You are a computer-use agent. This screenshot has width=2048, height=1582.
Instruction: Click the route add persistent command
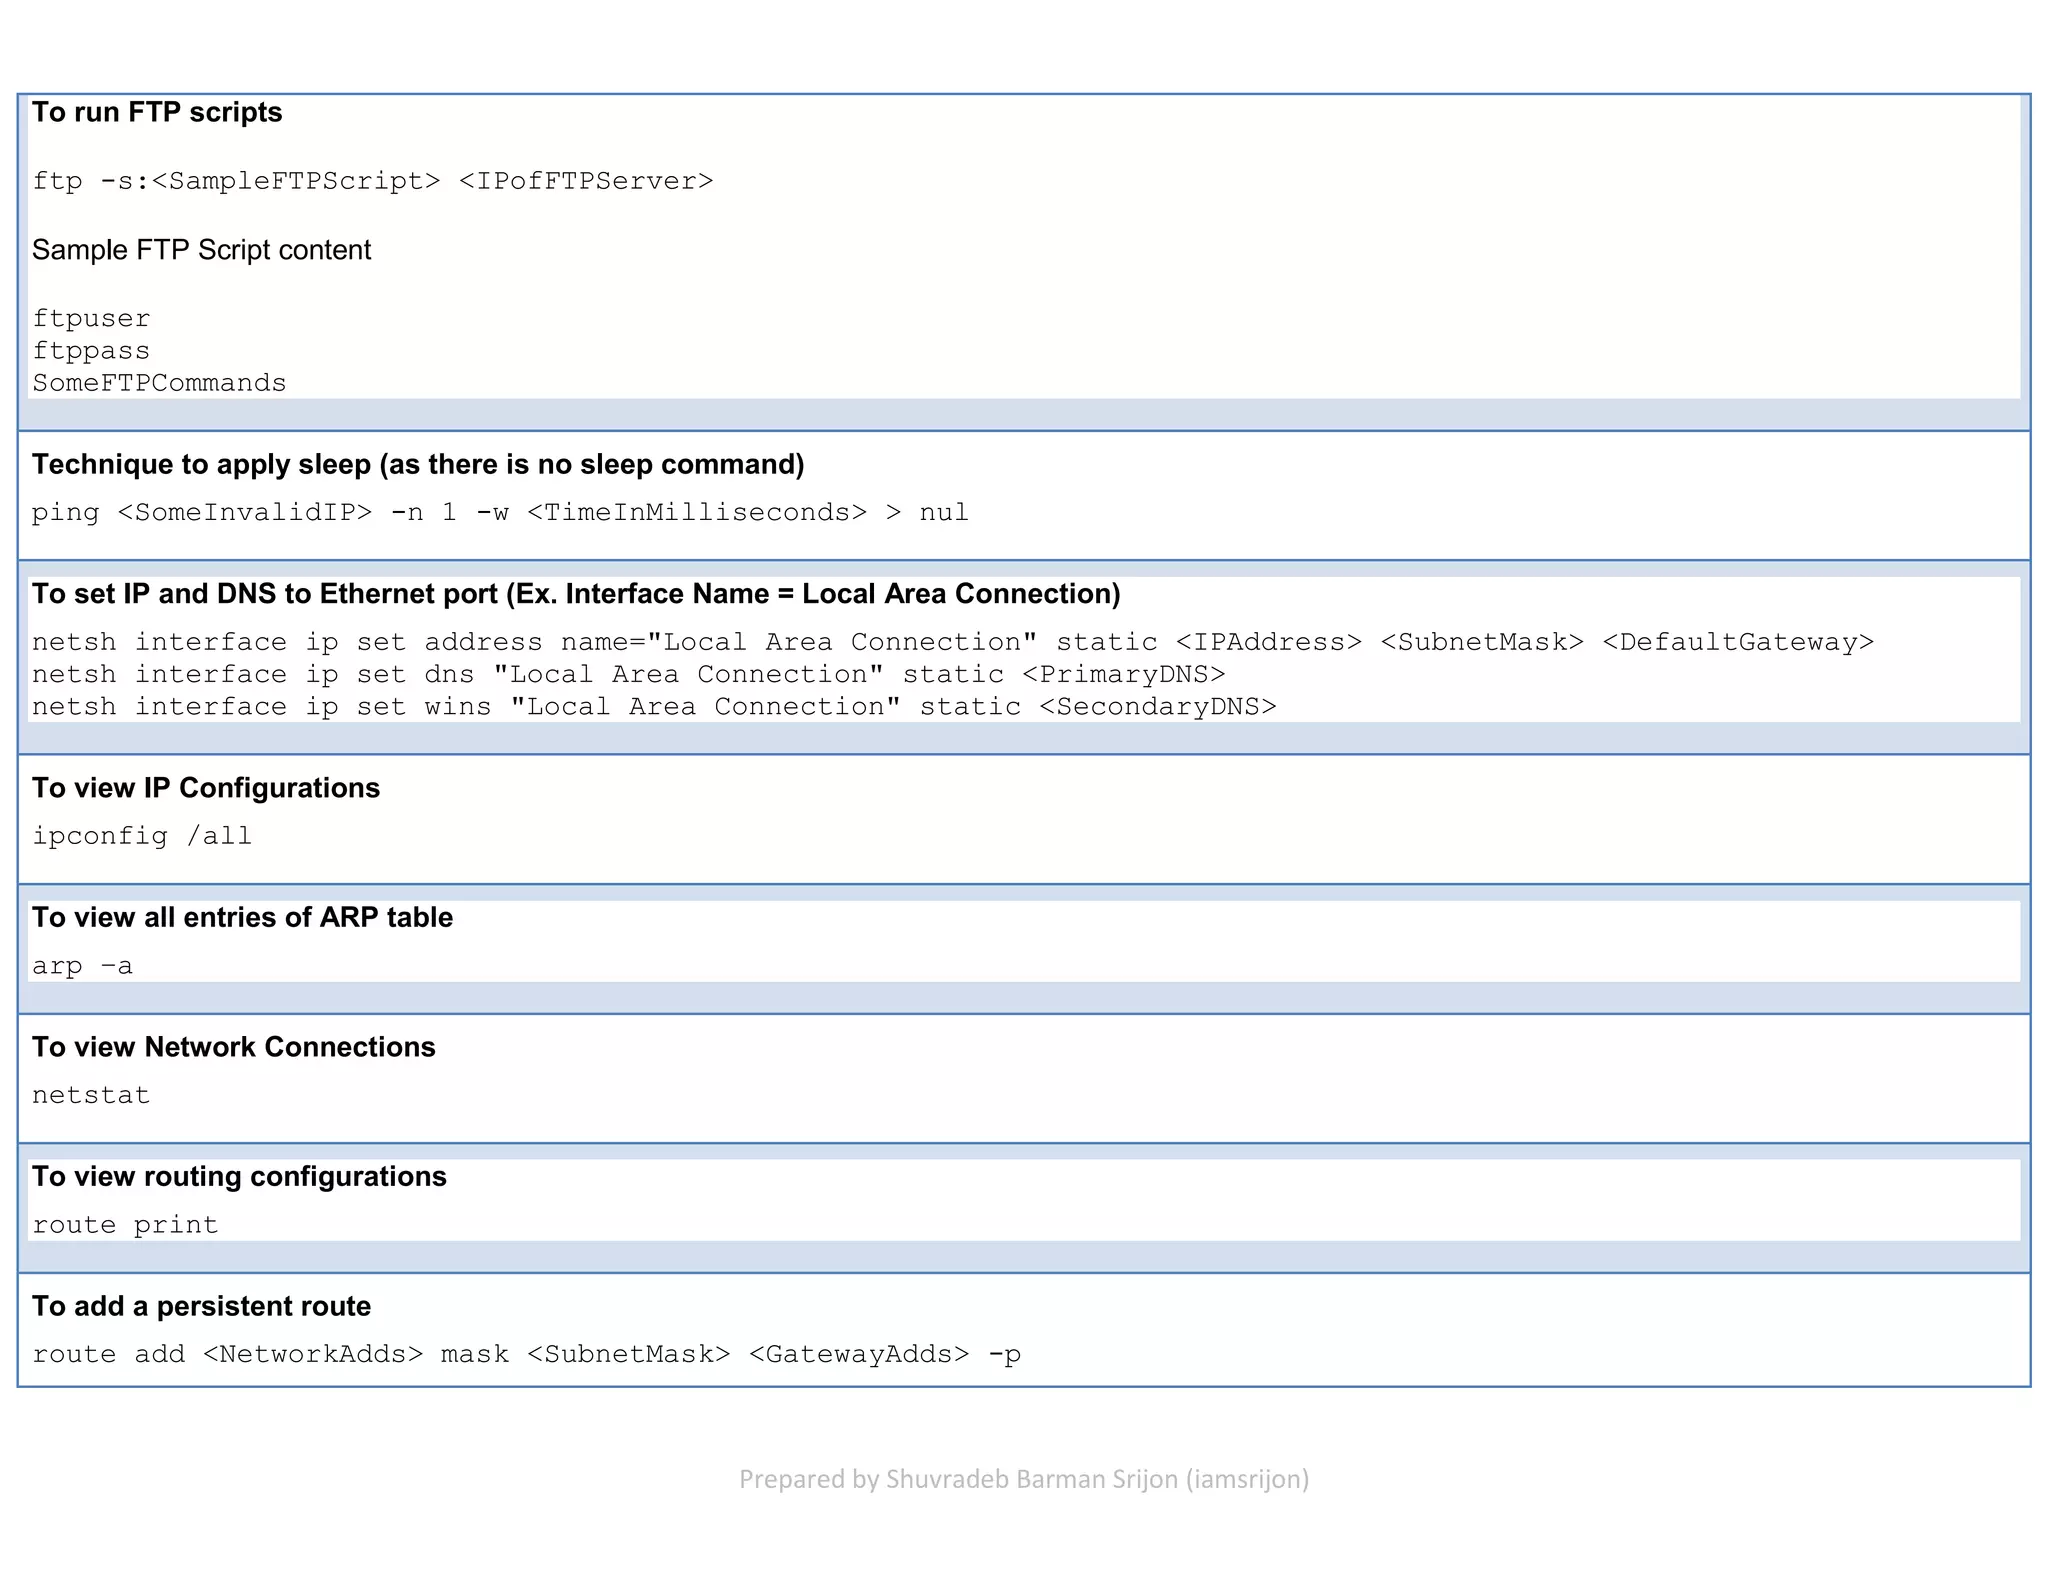pos(526,1354)
